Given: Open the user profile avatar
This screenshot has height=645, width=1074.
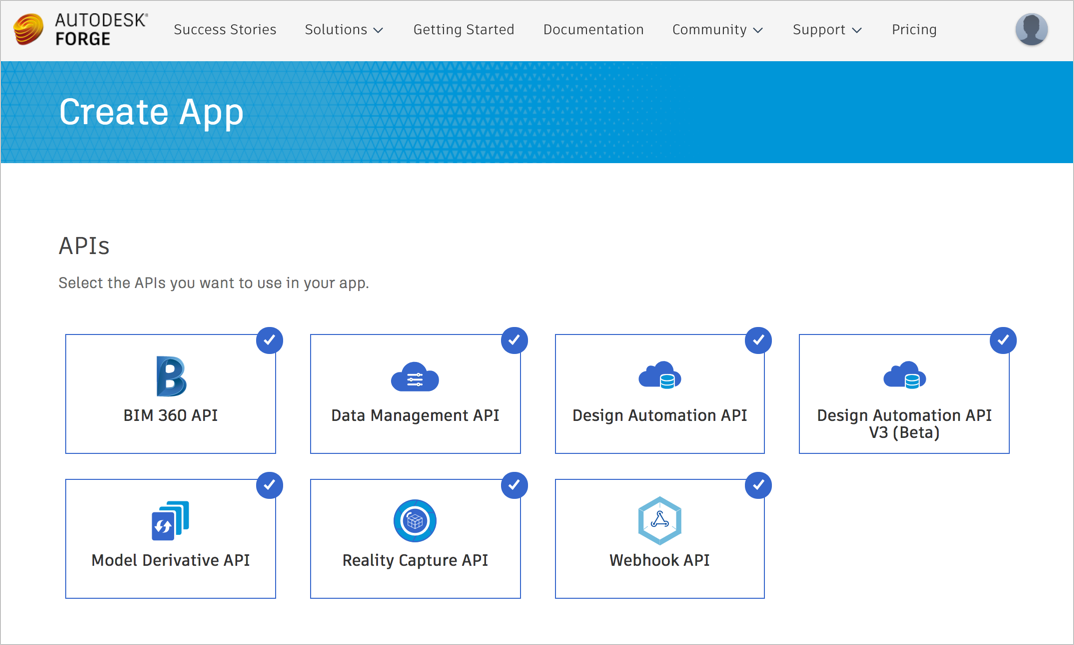Looking at the screenshot, I should (1031, 30).
